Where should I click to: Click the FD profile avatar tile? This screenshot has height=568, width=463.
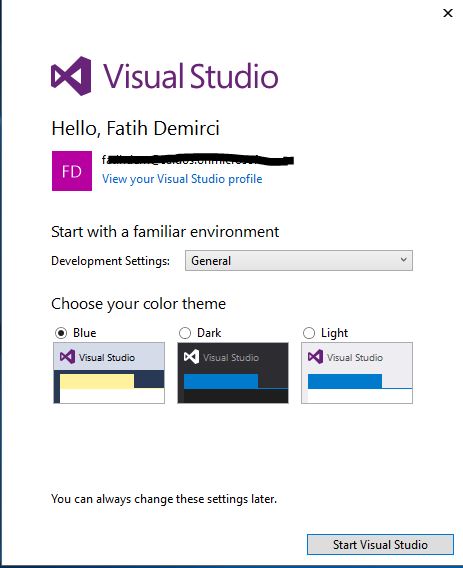point(72,171)
